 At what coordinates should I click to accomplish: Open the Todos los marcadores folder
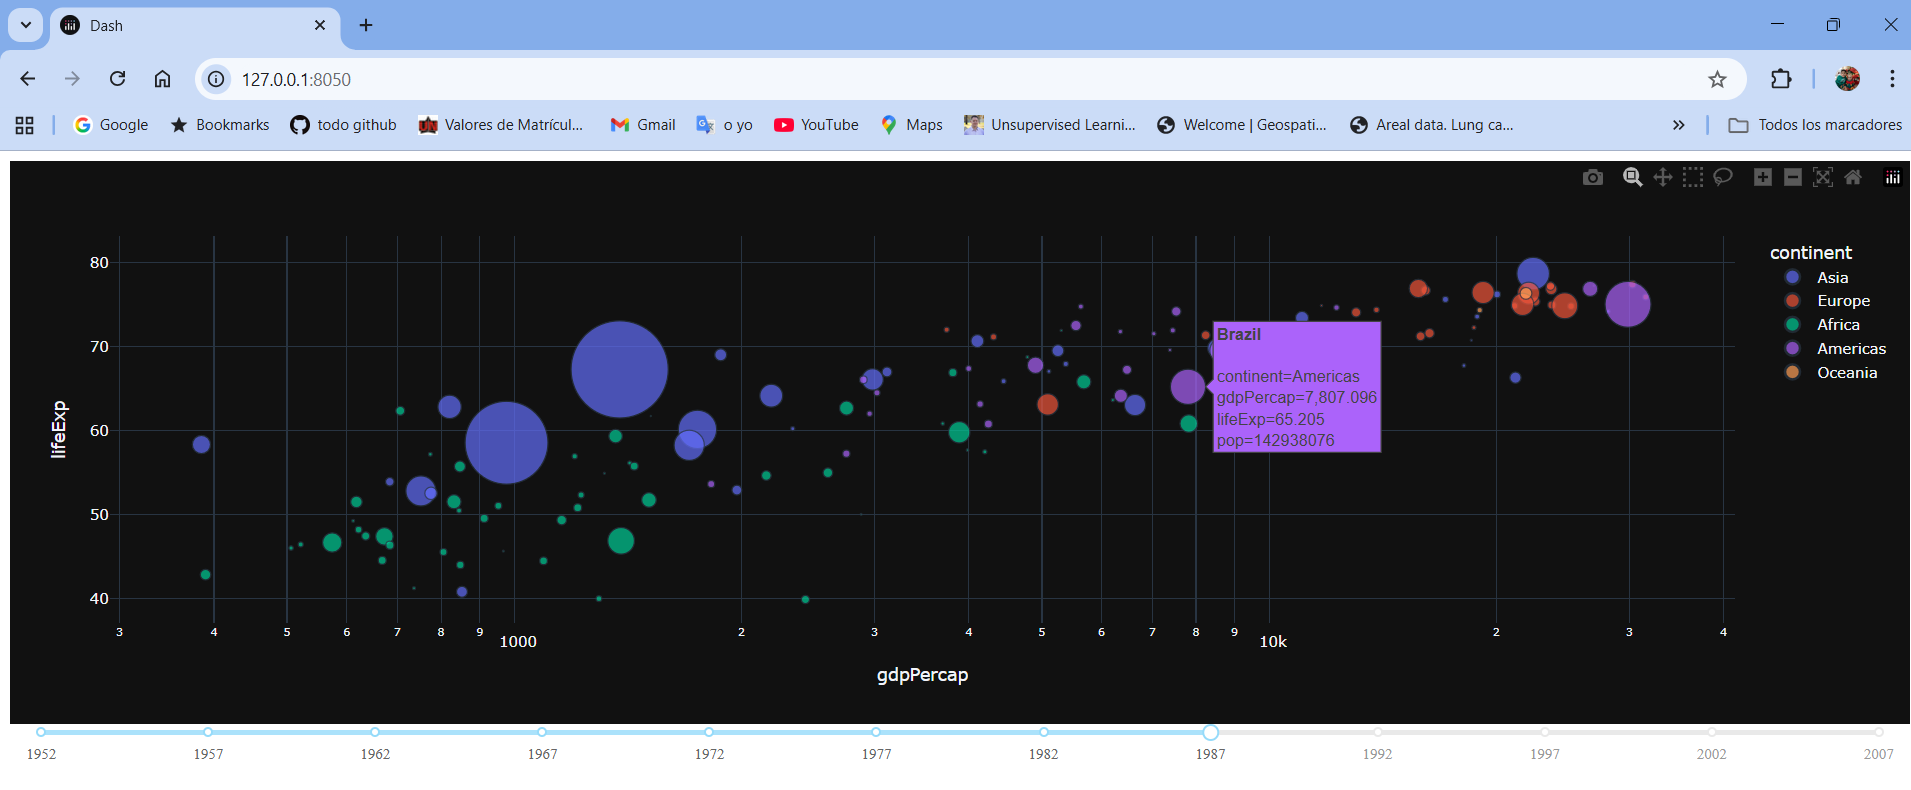1815,125
